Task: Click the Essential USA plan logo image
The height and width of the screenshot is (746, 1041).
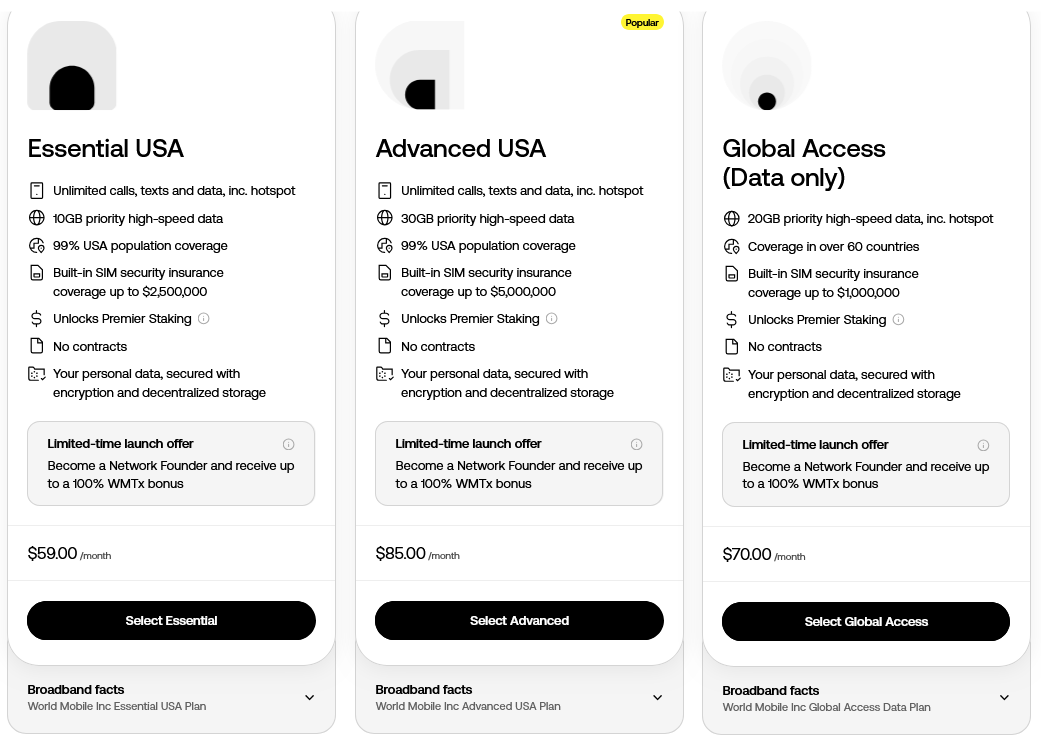Action: coord(72,65)
